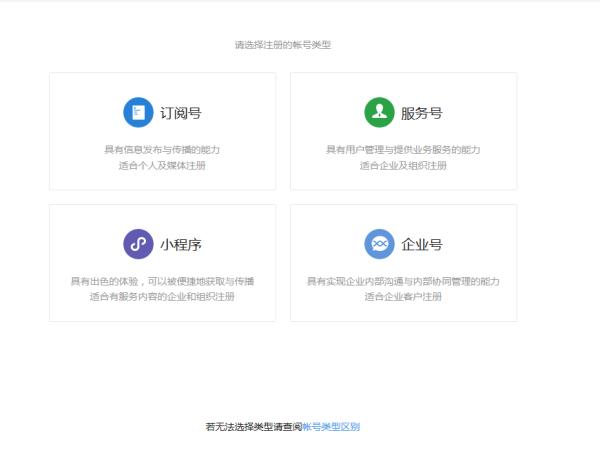Click the text 适合有服务内容的企业和组织注册

tap(162, 297)
